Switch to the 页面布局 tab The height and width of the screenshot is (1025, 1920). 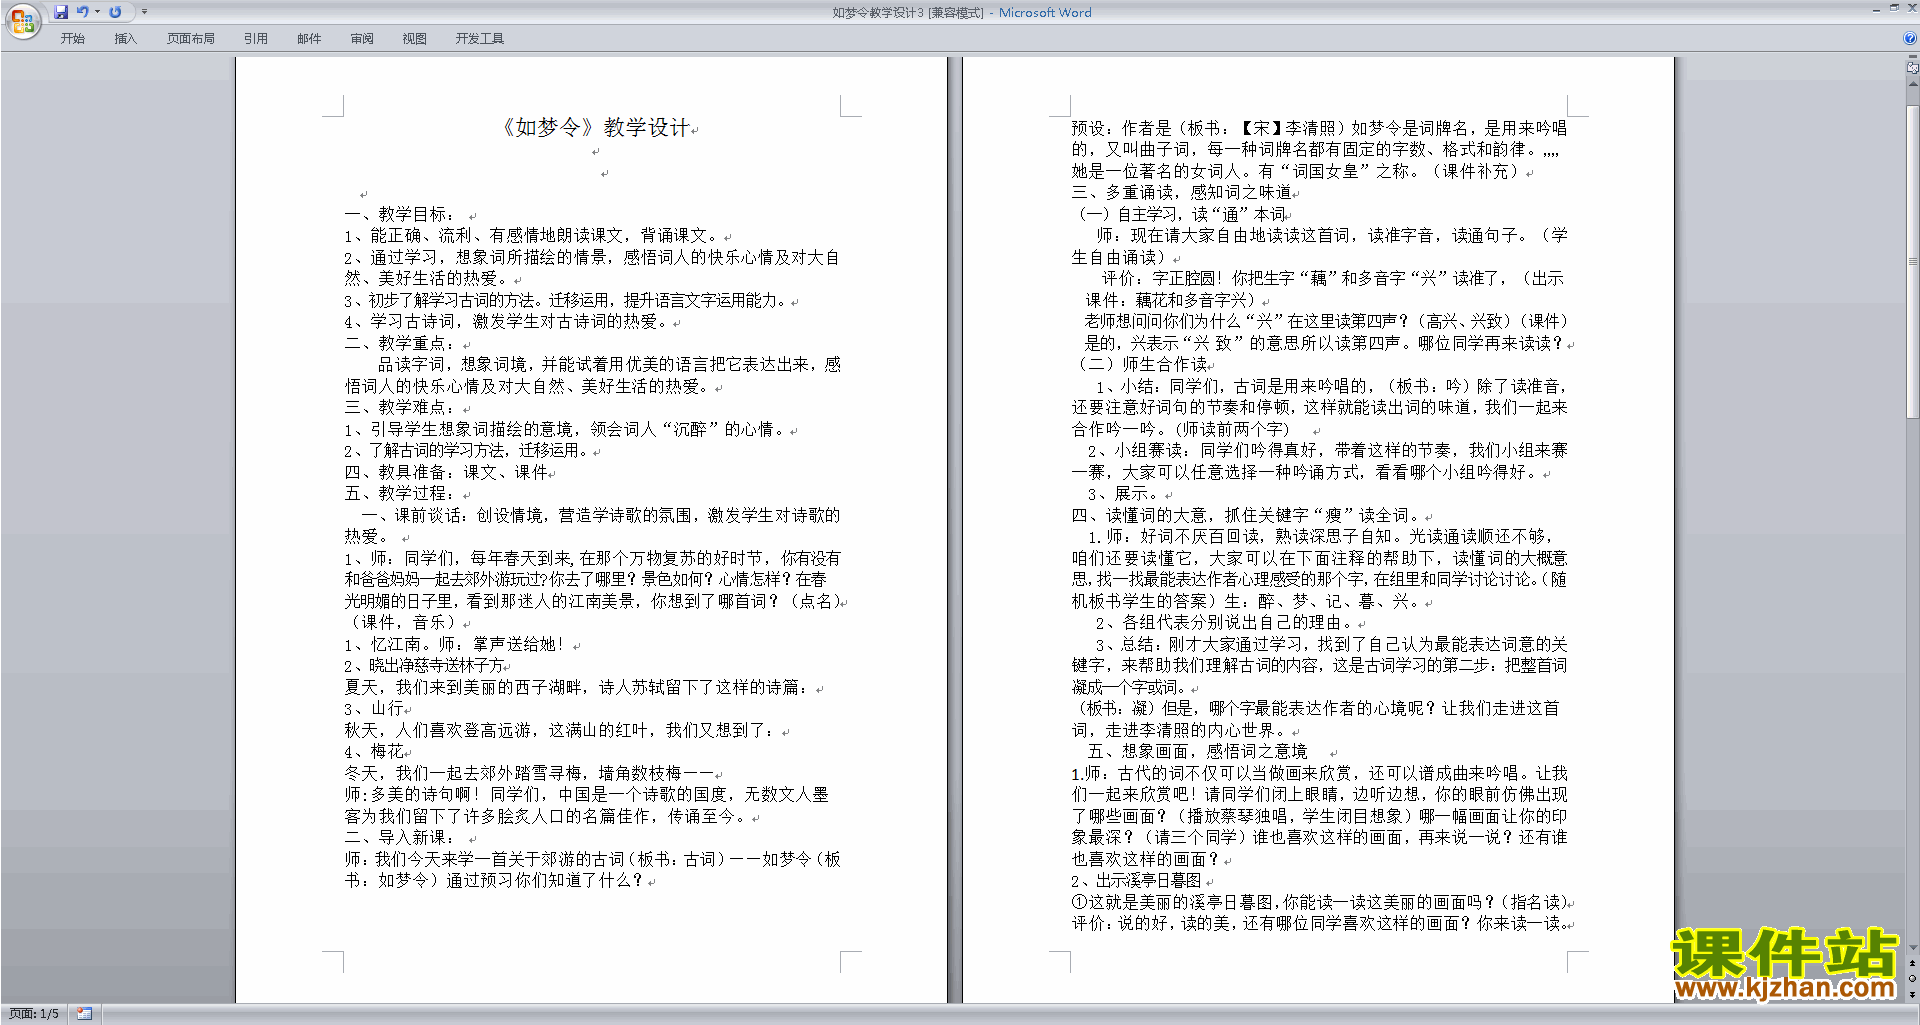(191, 39)
